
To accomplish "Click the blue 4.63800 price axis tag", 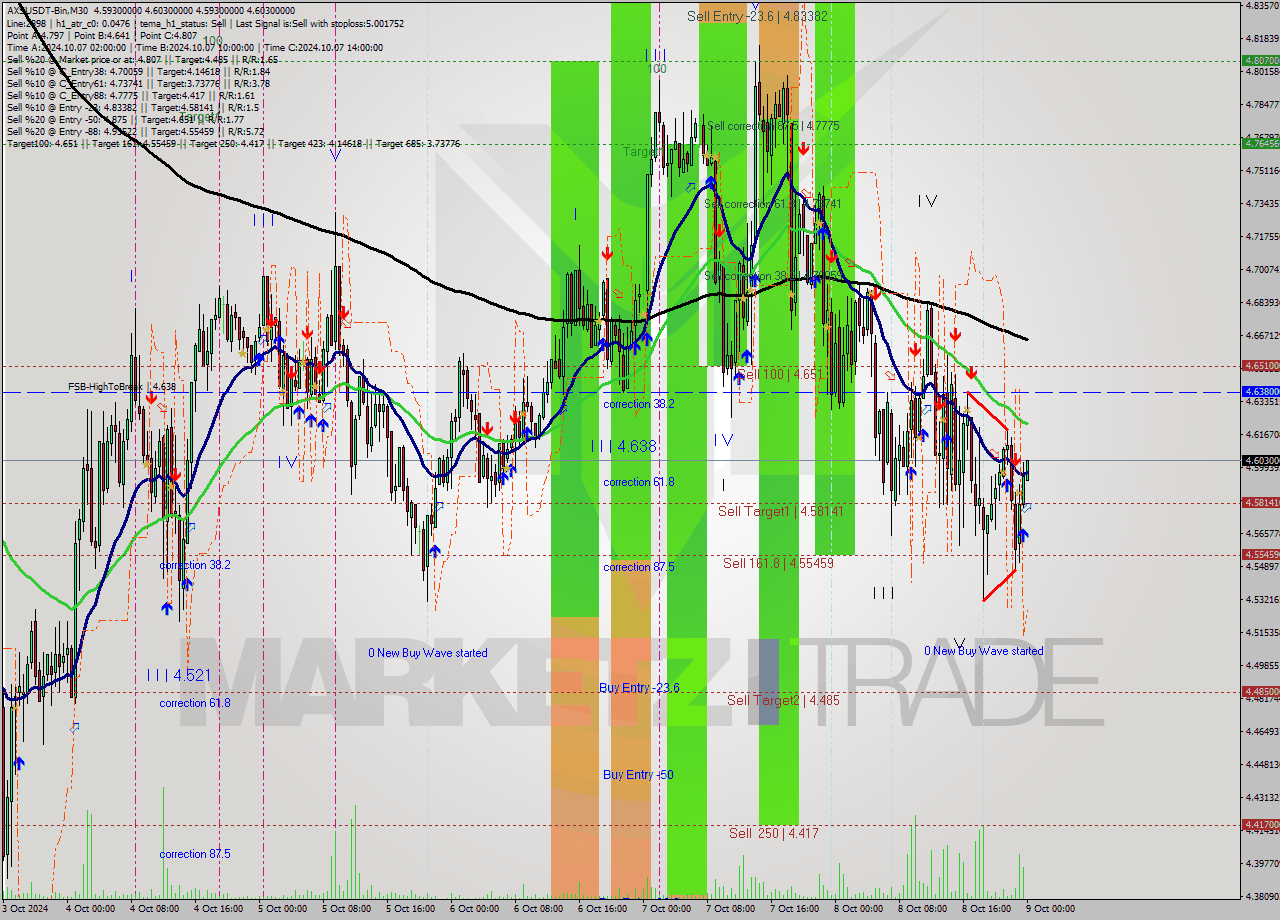I will (x=1261, y=391).
